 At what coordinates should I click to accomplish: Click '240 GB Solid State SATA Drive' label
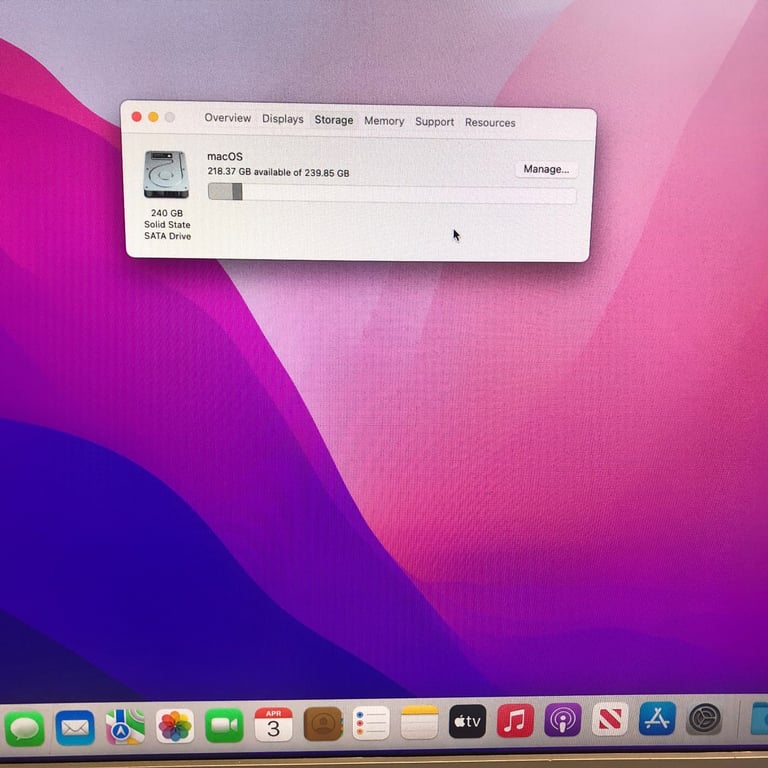coord(167,224)
